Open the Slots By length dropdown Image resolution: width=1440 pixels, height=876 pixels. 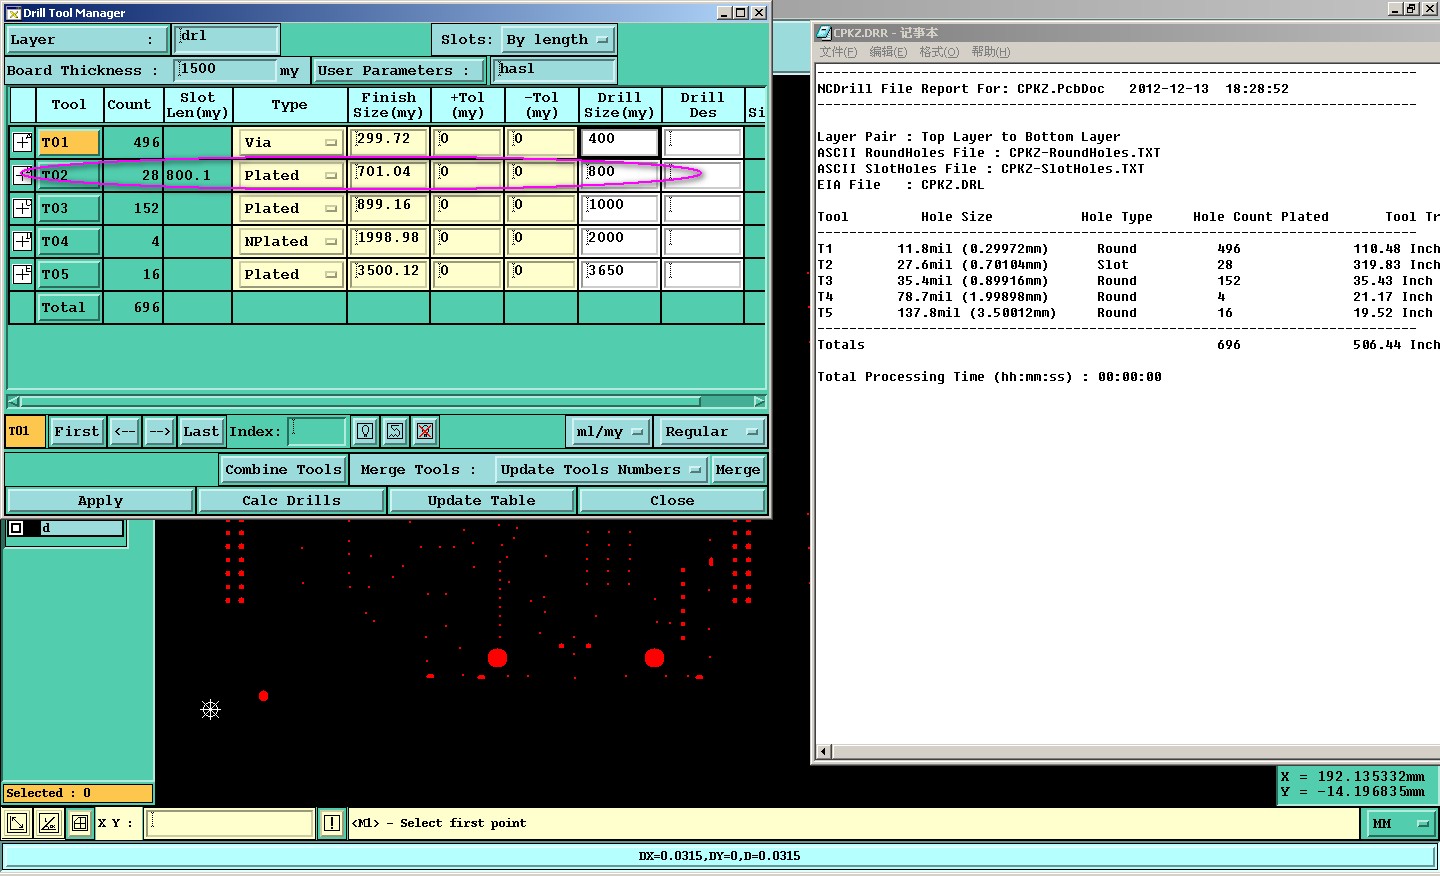(557, 40)
